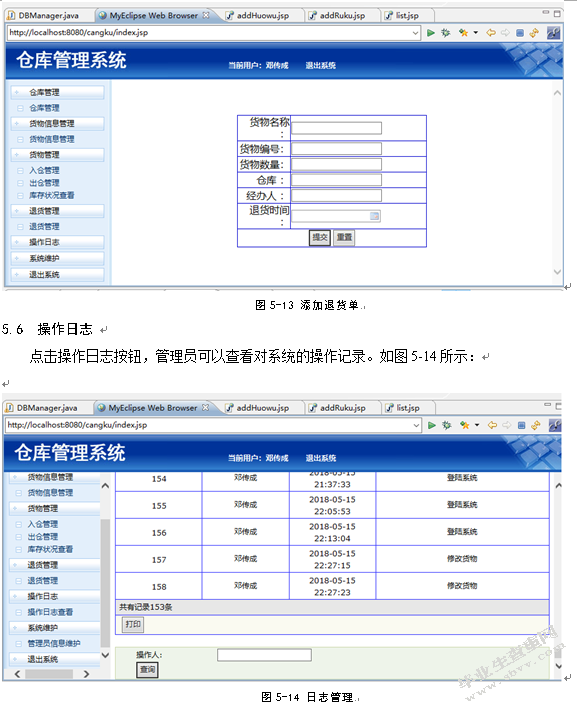Click the blue Stop icon in Figure 5-13 toolbar
This screenshot has width=577, height=707.
pos(520,33)
